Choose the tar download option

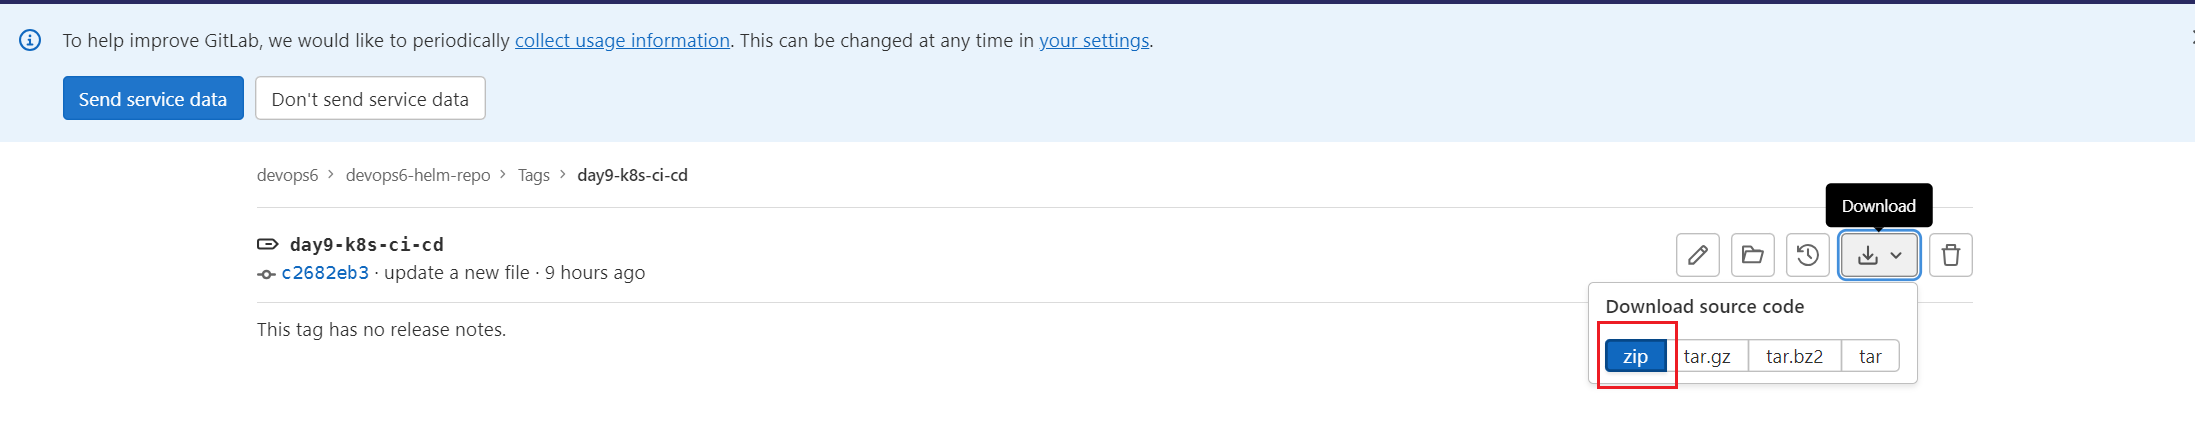[x=1870, y=356]
